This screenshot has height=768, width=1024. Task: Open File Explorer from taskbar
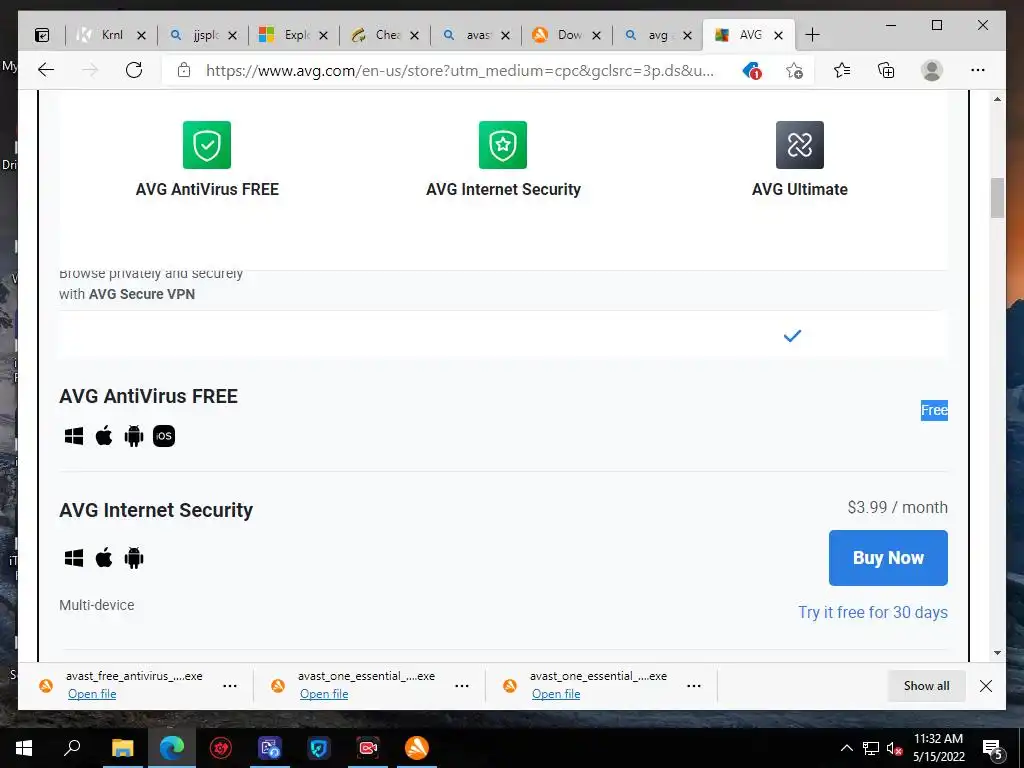tap(122, 748)
